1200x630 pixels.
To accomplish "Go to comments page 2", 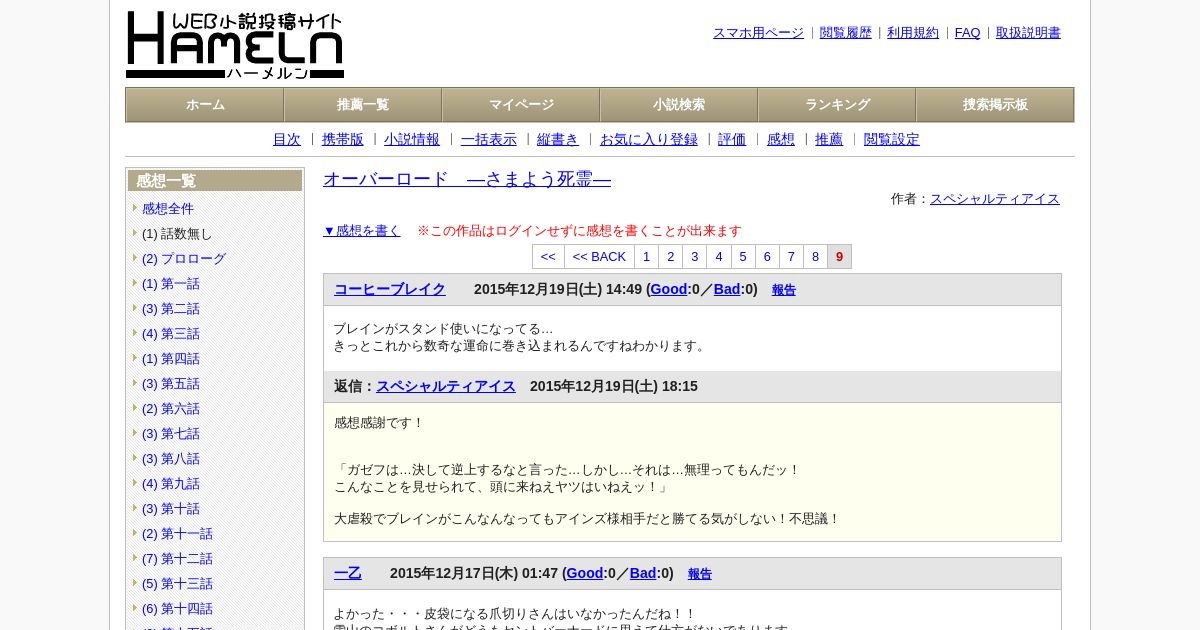I will click(x=671, y=257).
